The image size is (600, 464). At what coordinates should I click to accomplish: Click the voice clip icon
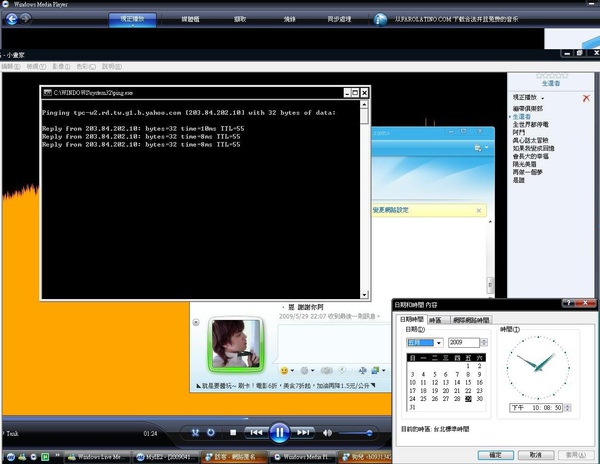point(342,370)
